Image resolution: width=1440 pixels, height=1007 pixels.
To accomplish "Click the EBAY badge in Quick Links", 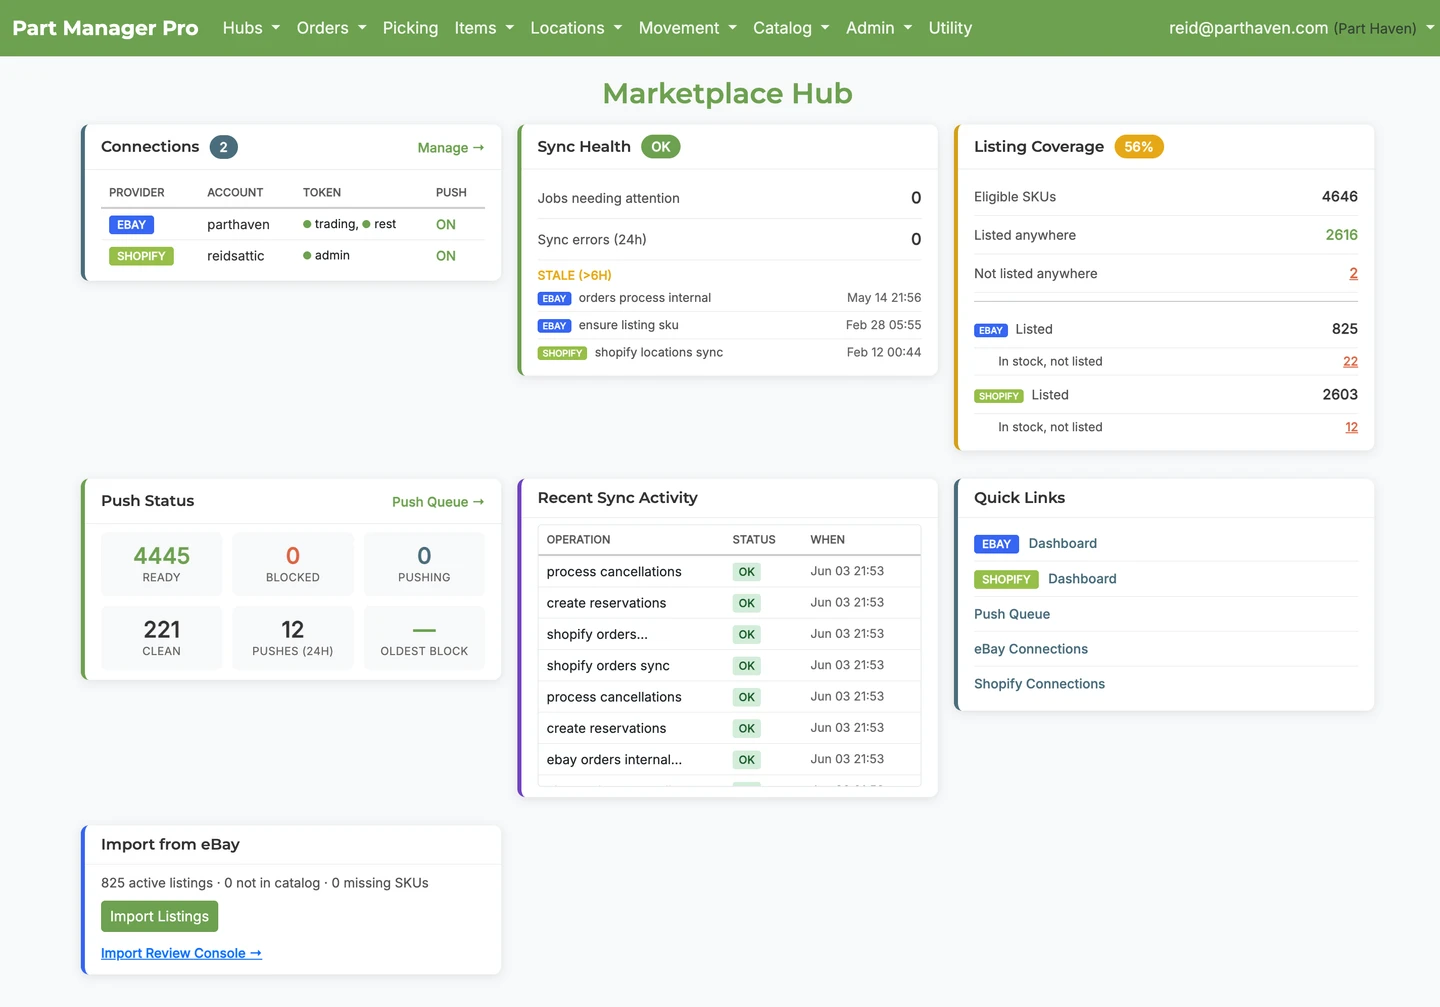I will click(x=996, y=544).
